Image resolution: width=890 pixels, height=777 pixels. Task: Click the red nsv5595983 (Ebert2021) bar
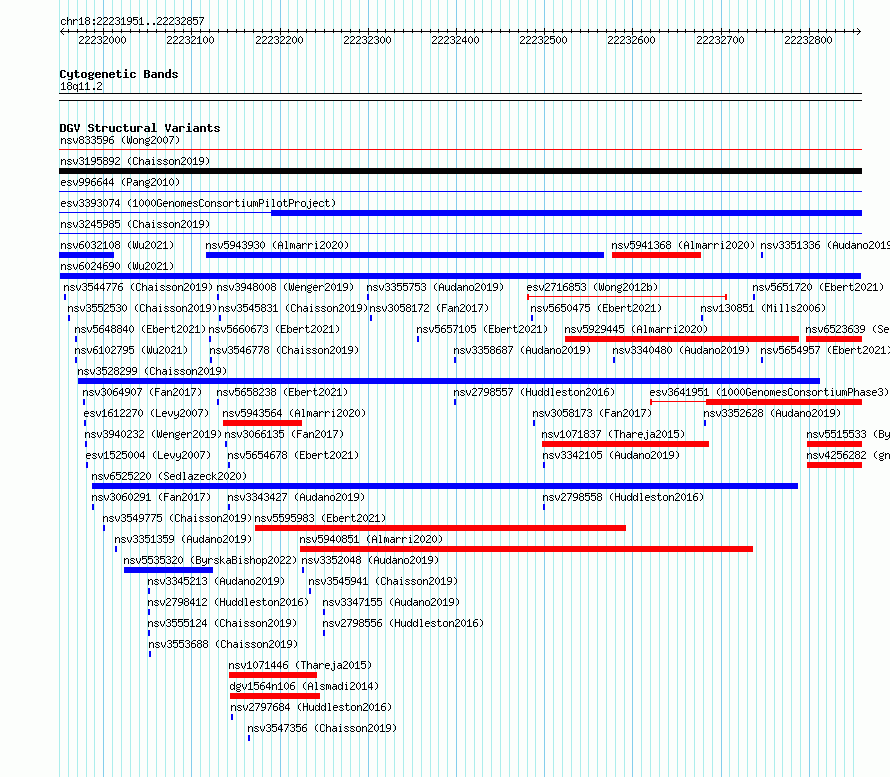pyautogui.click(x=440, y=528)
